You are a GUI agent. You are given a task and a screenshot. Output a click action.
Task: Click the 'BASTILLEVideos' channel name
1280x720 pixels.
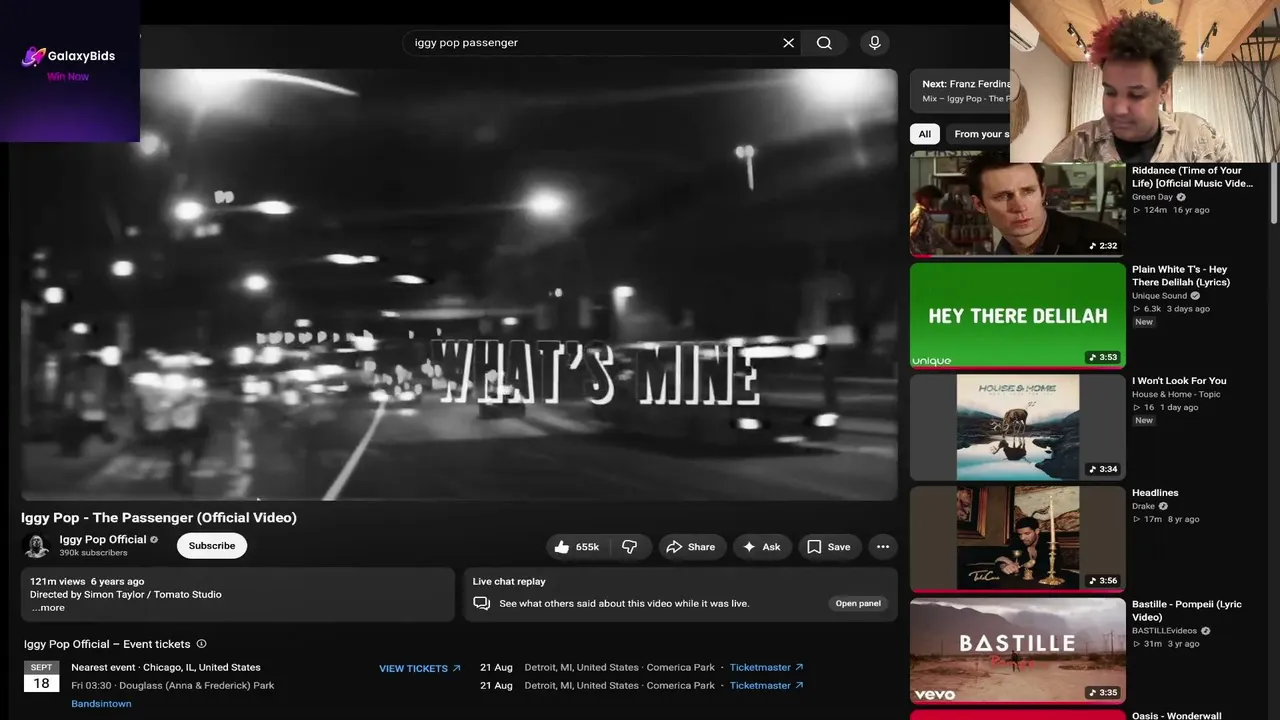(x=1165, y=631)
